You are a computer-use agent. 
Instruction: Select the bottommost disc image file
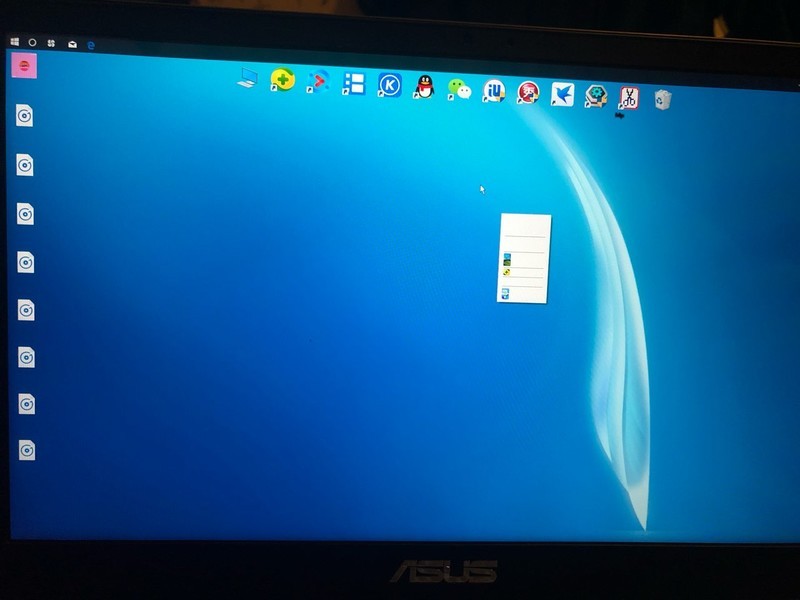(x=27, y=450)
